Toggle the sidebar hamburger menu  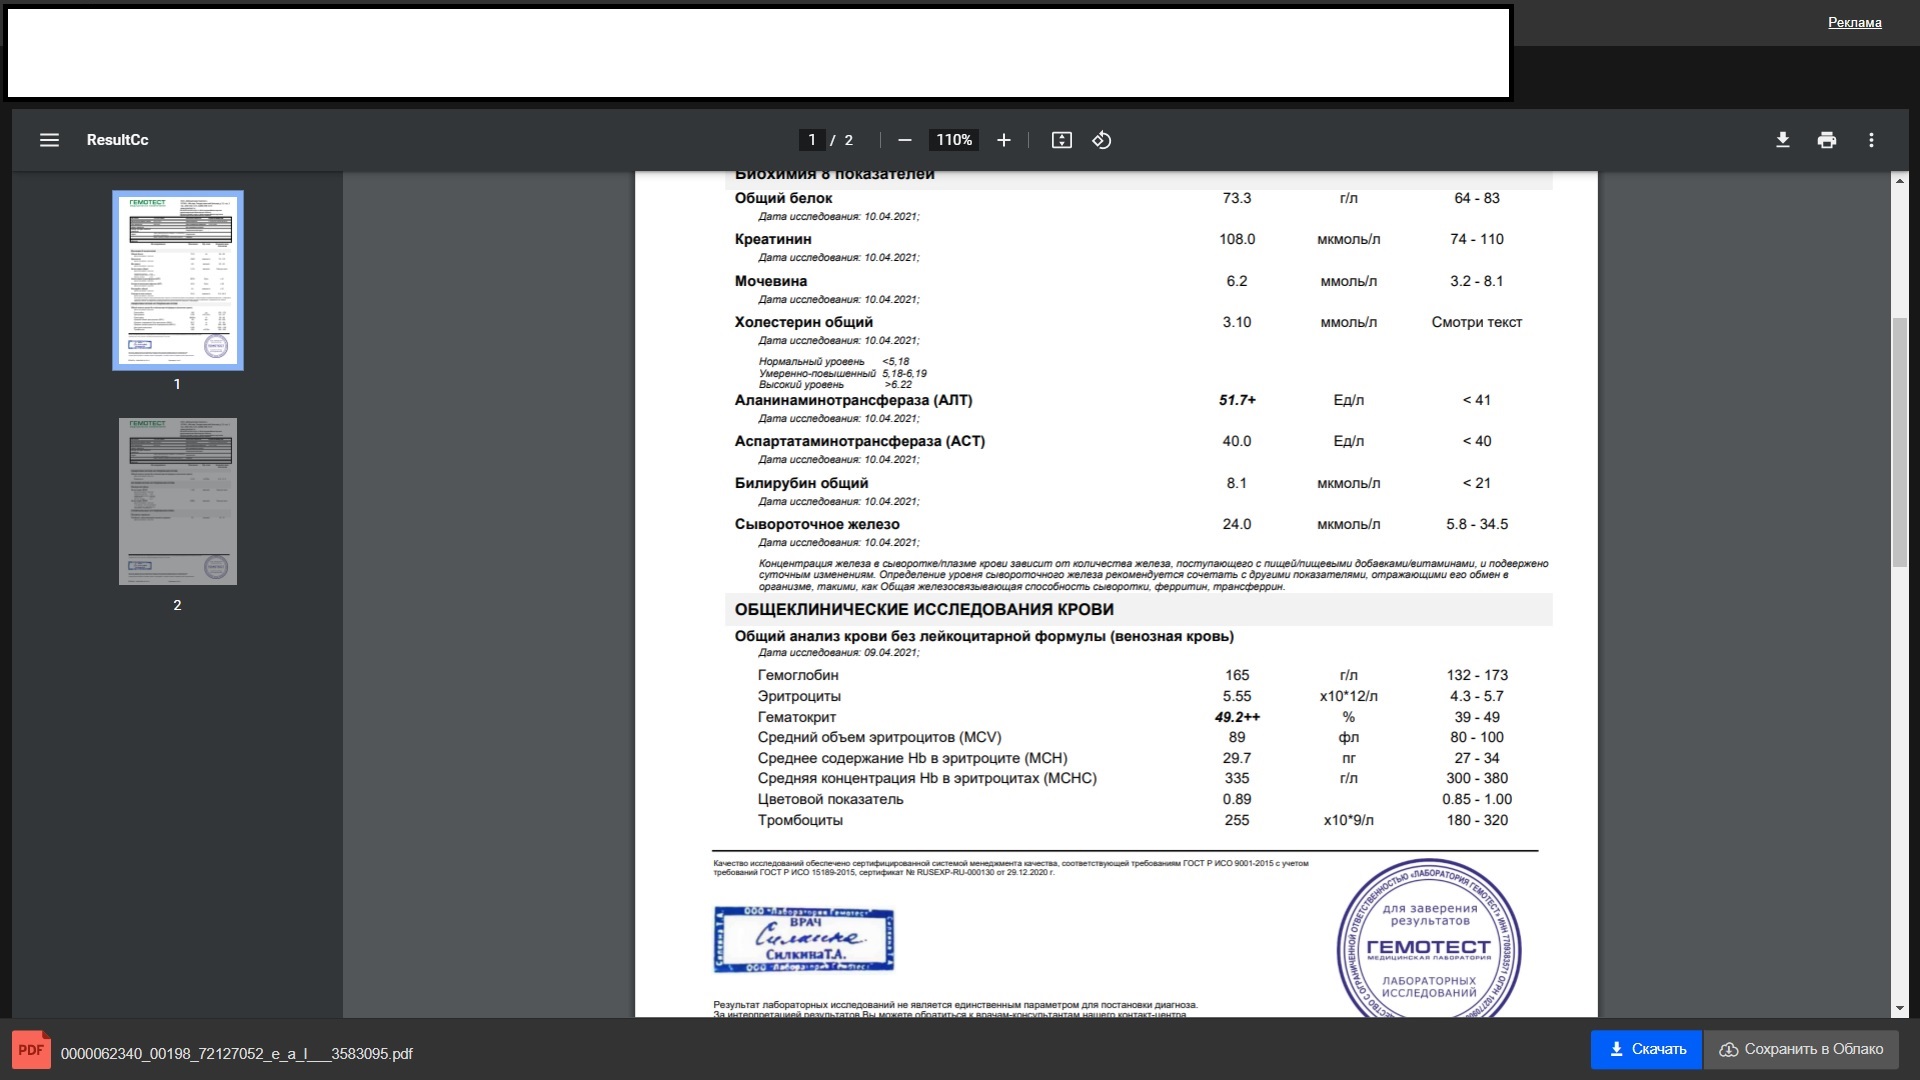click(x=49, y=140)
